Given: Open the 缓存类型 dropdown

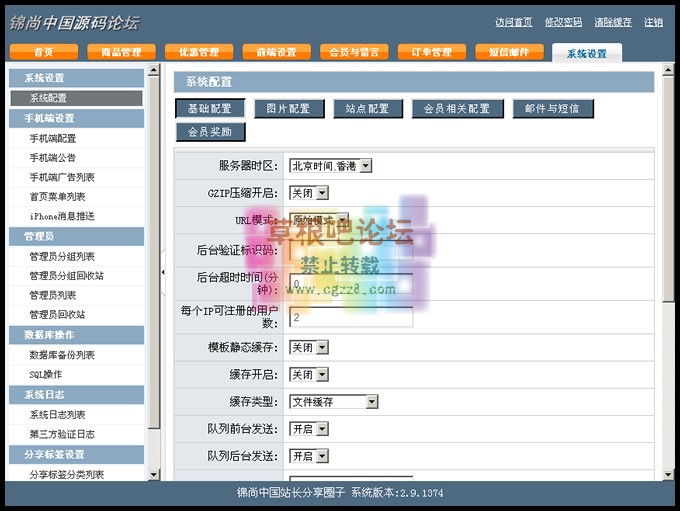Looking at the screenshot, I should (x=333, y=402).
